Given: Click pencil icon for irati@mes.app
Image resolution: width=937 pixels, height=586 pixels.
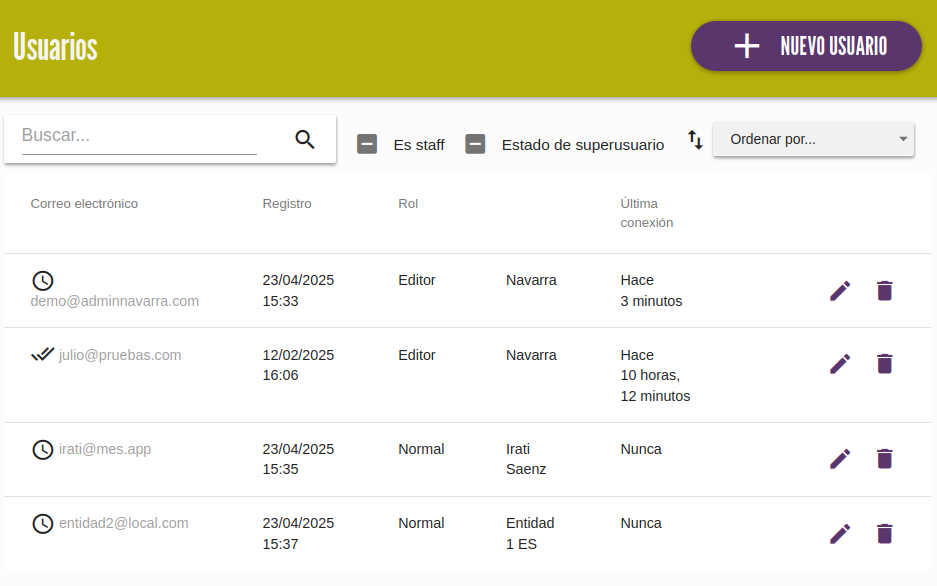Looking at the screenshot, I should point(840,459).
